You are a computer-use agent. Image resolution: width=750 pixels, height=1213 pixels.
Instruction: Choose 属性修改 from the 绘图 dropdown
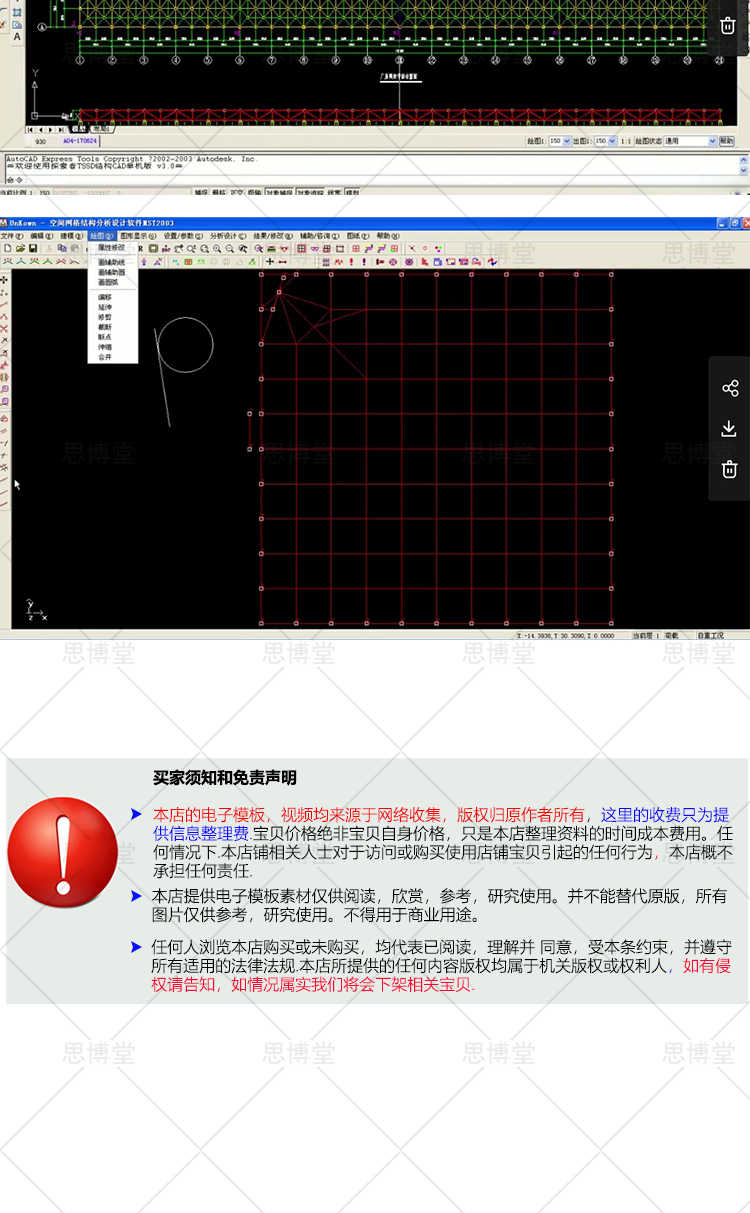(x=112, y=247)
